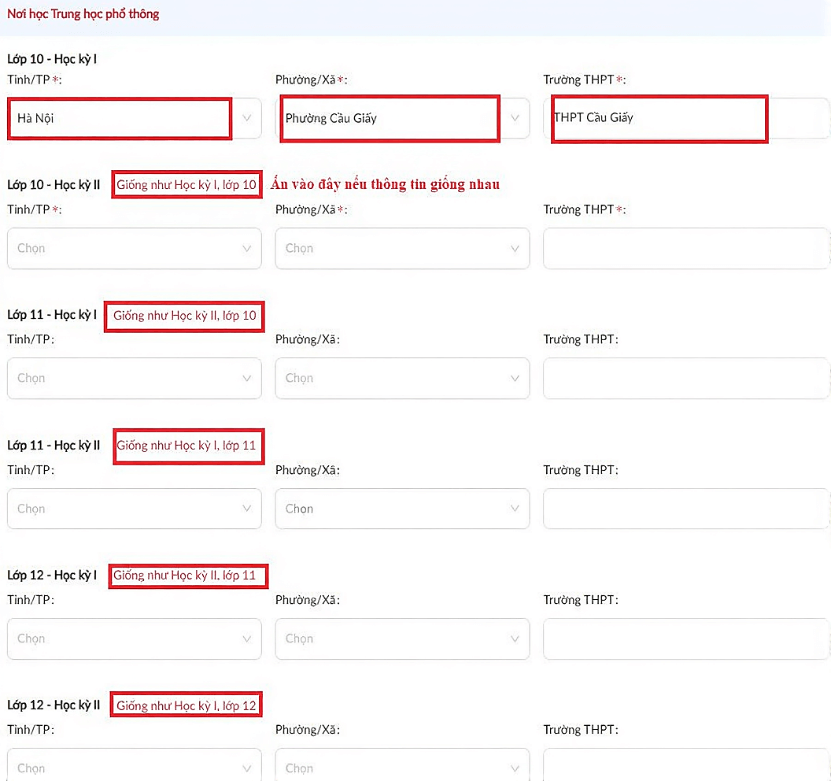This screenshot has width=832, height=781.
Task: Focus Trường THPT field for Lớp 12 Học kỳ I
Action: [686, 638]
